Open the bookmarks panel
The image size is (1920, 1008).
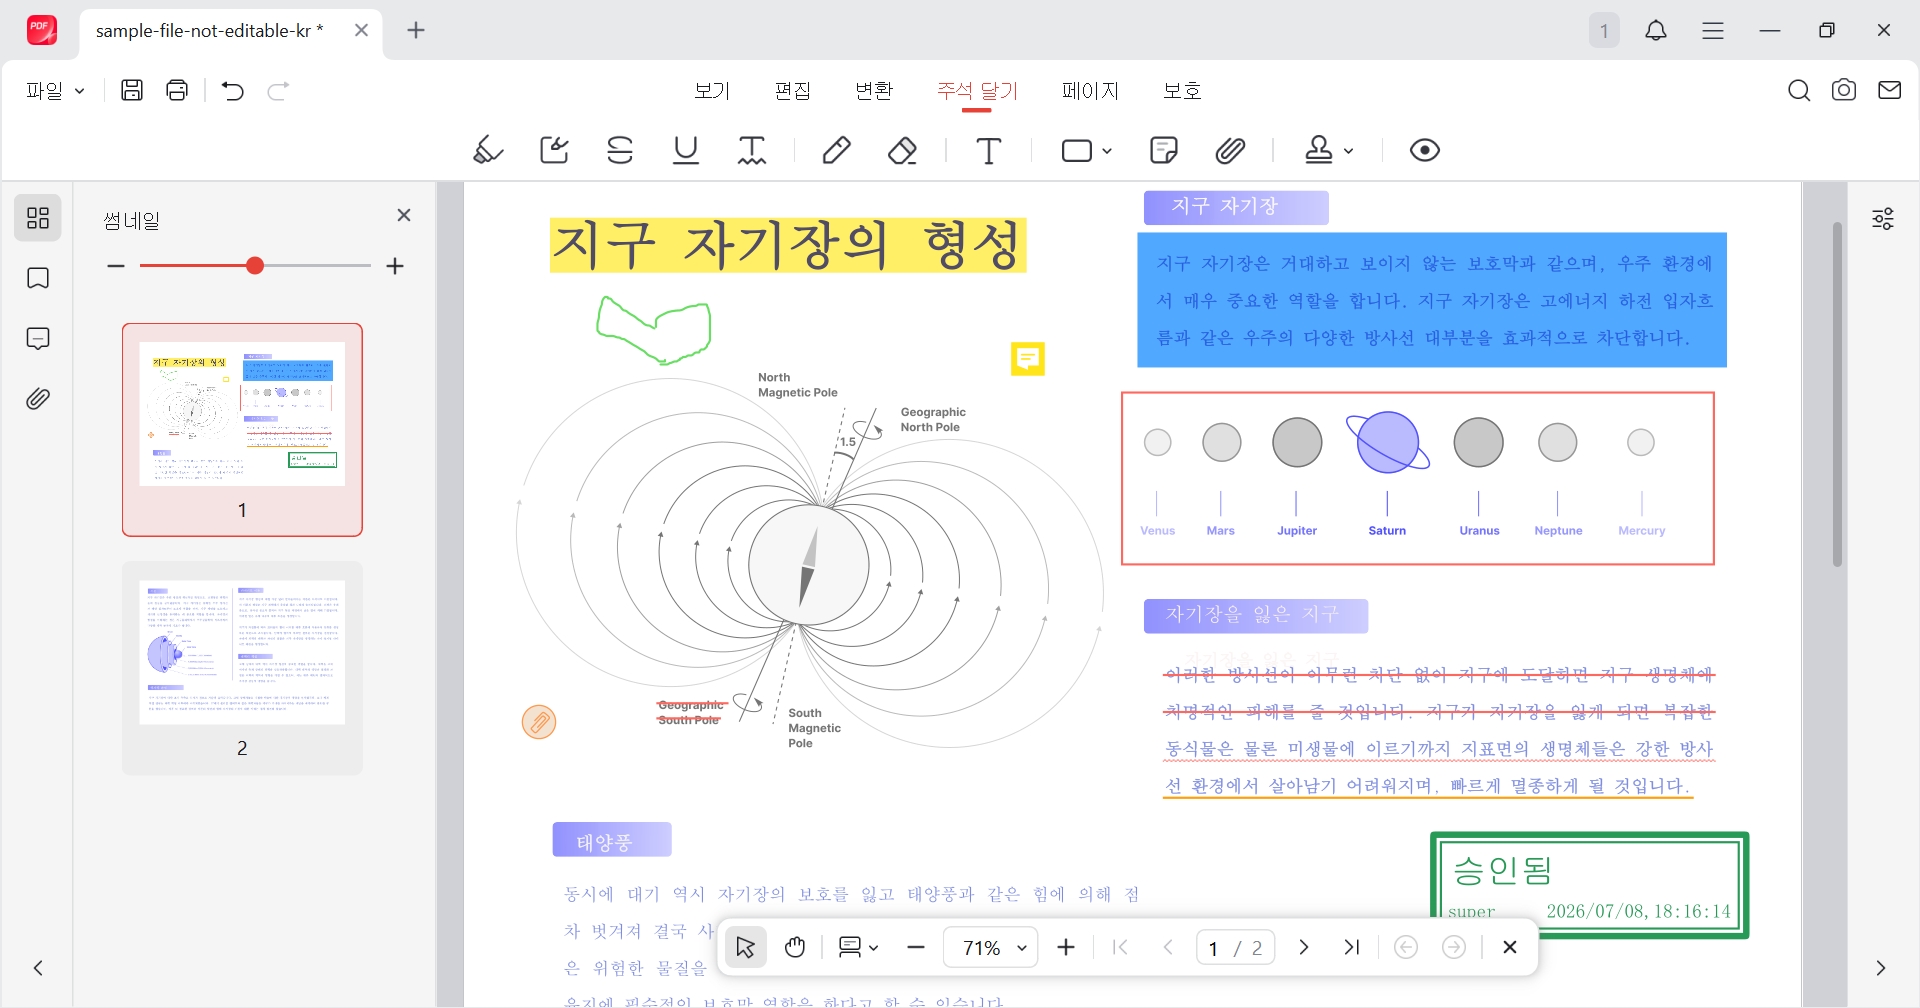point(38,278)
